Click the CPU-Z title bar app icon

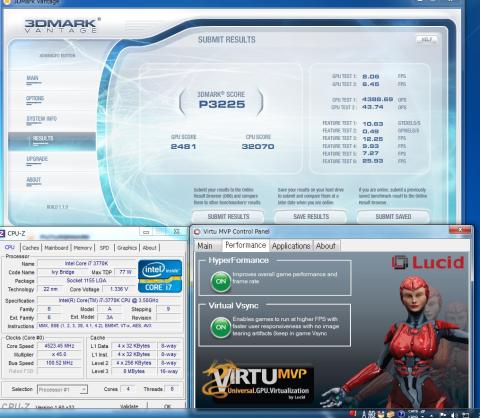2,233
